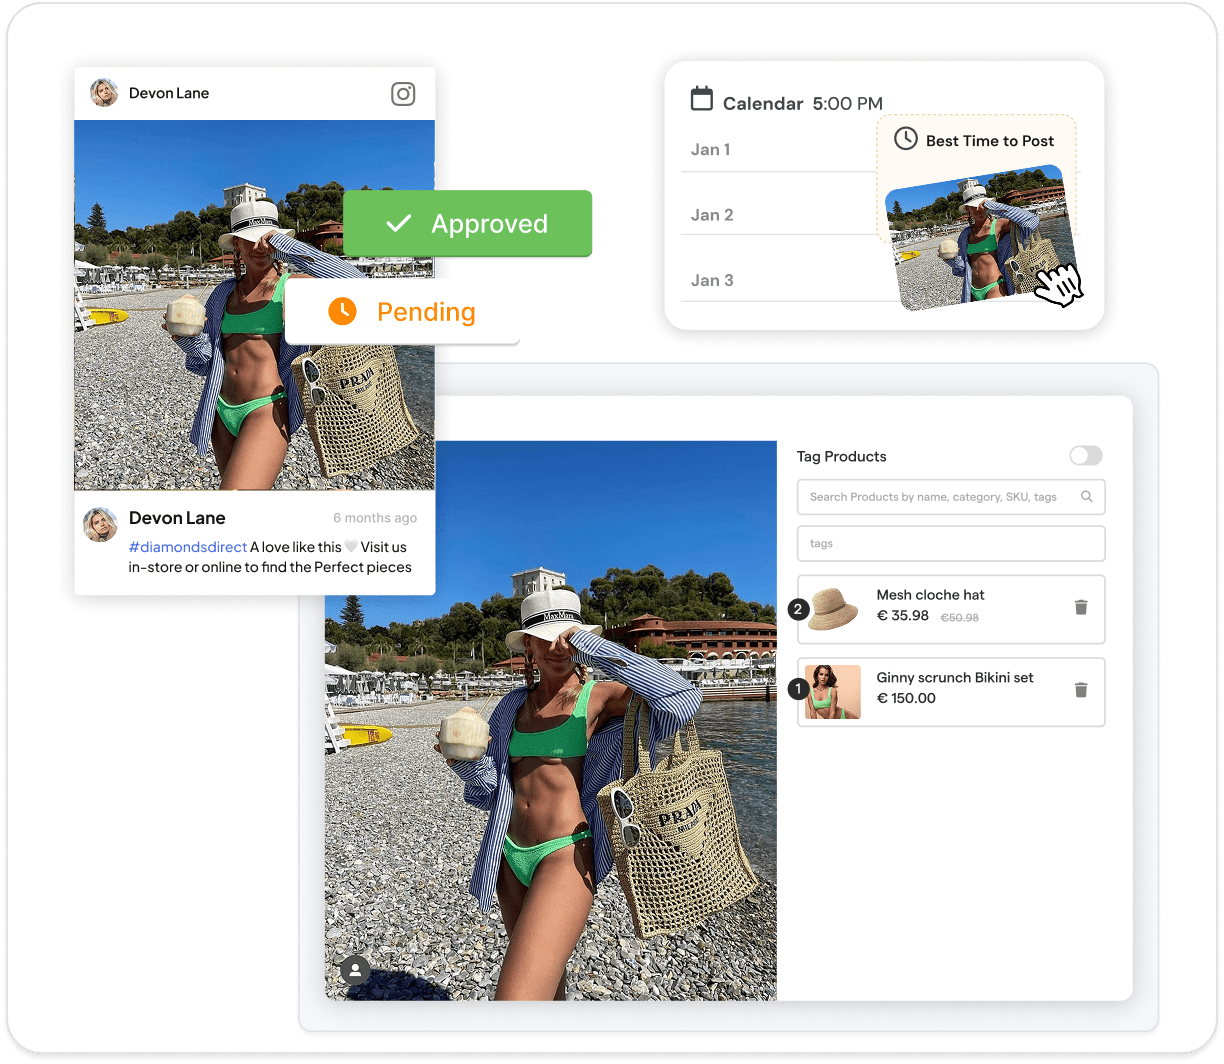
Task: Click the clock icon next to Best Time to Post
Action: (x=905, y=139)
